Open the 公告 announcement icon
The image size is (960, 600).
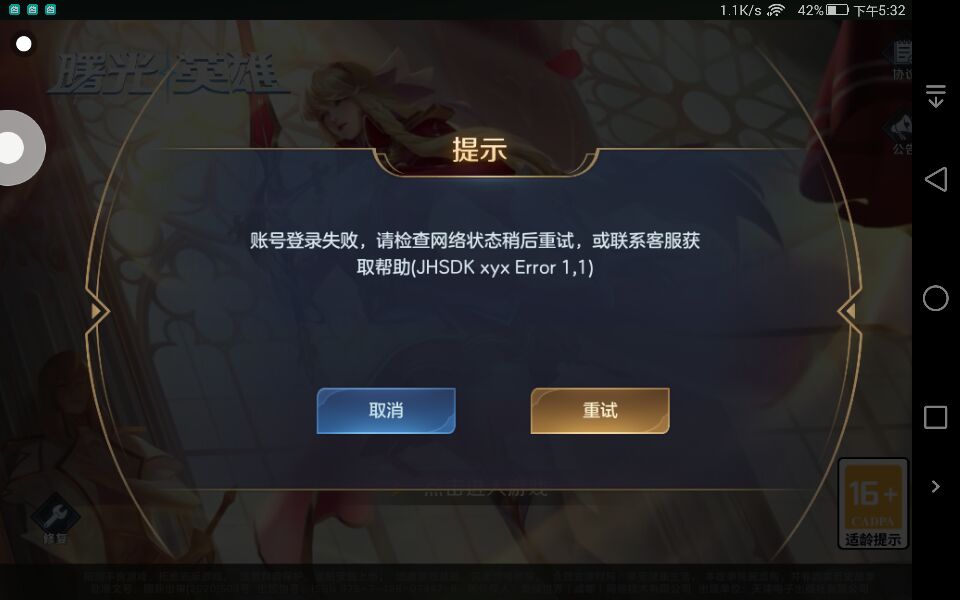tap(901, 134)
